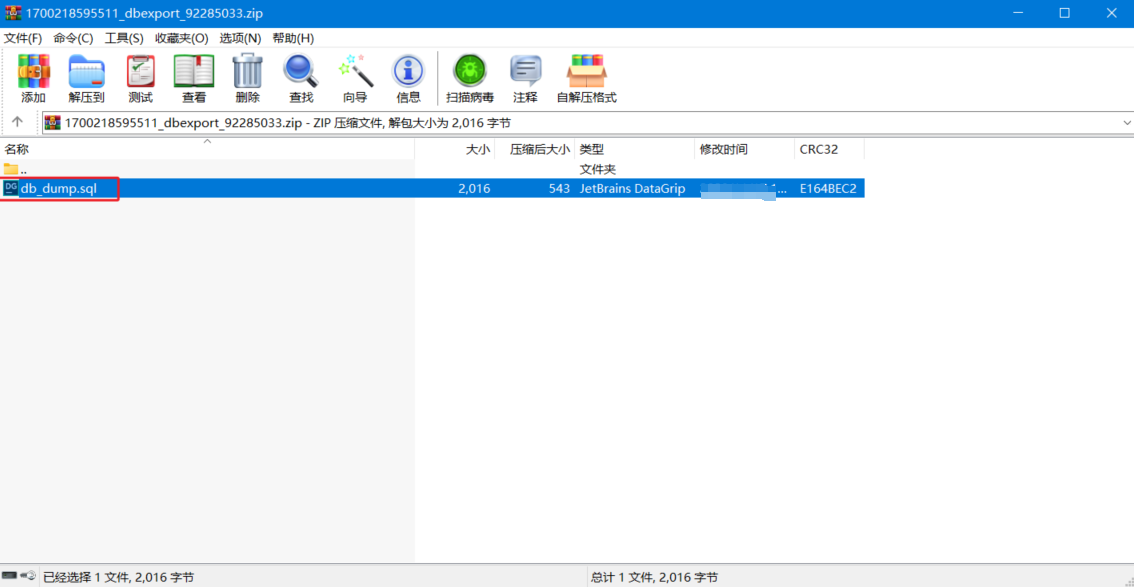
Task: Click the Add (添加) toolbar icon
Action: [33, 71]
